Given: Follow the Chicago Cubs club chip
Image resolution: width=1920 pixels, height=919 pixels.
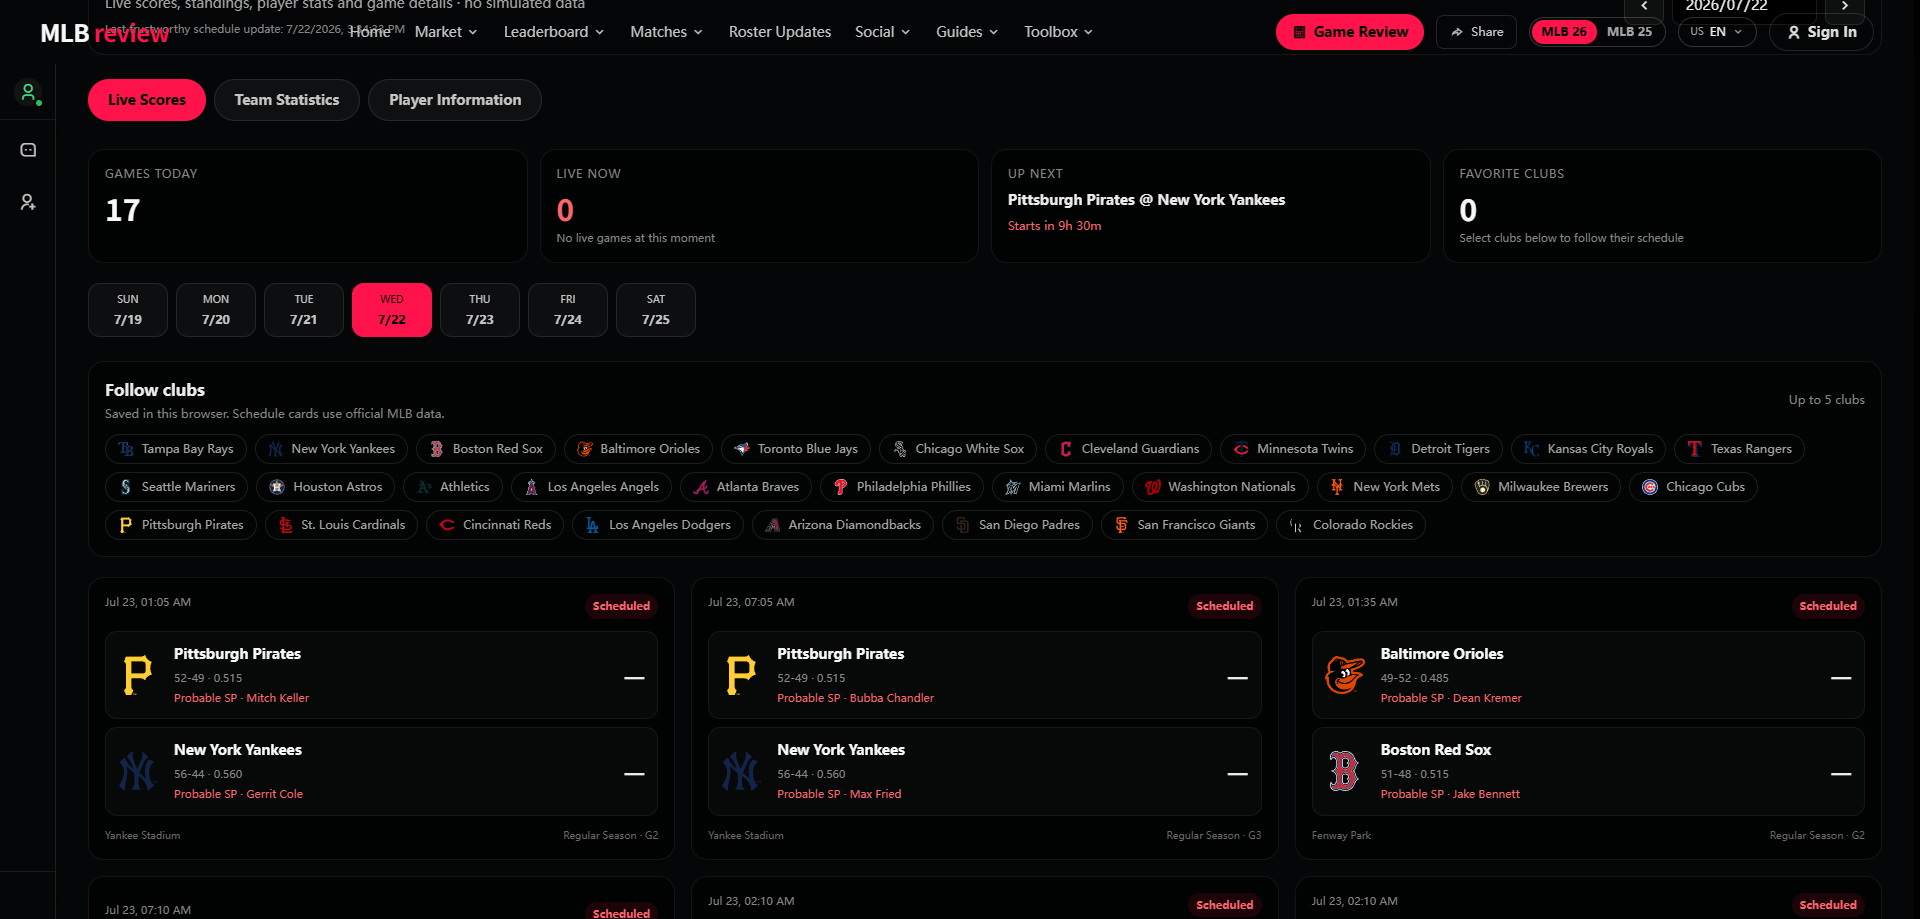Looking at the screenshot, I should point(1693,487).
